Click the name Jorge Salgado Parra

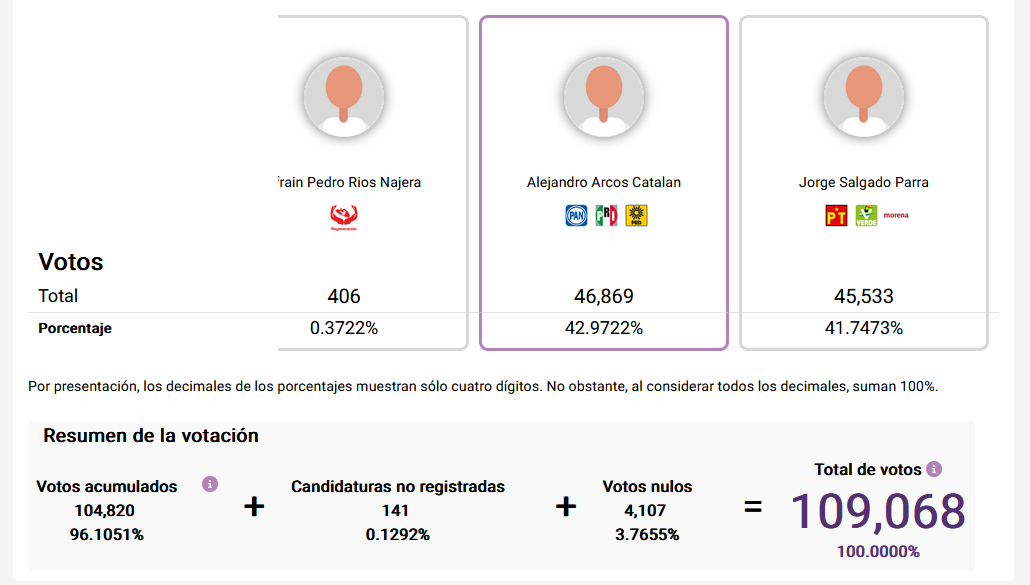click(x=863, y=182)
